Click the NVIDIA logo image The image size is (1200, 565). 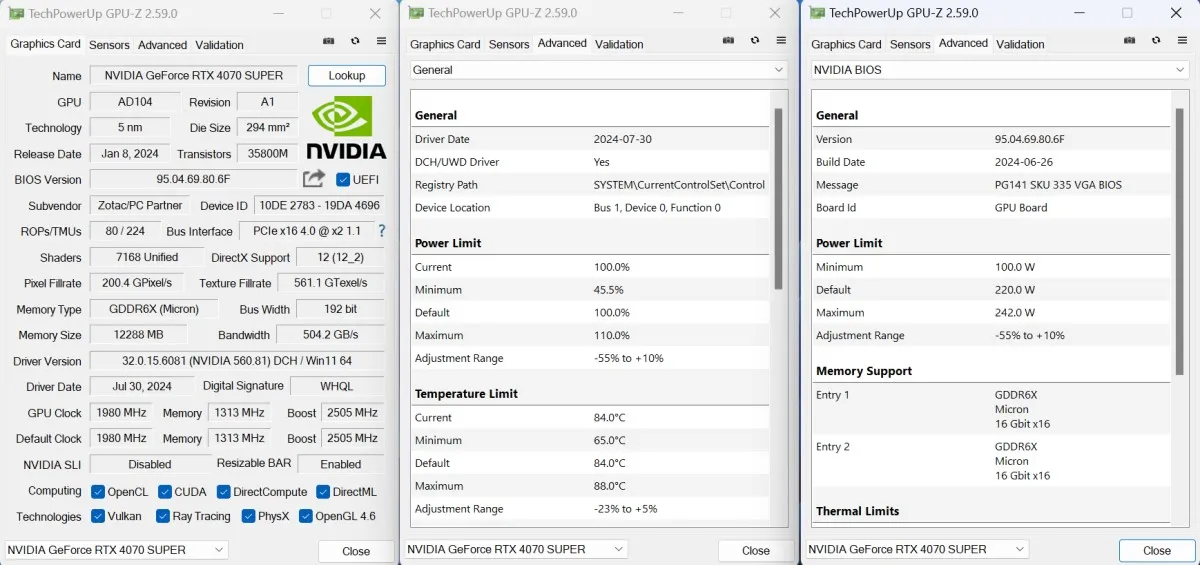[346, 128]
